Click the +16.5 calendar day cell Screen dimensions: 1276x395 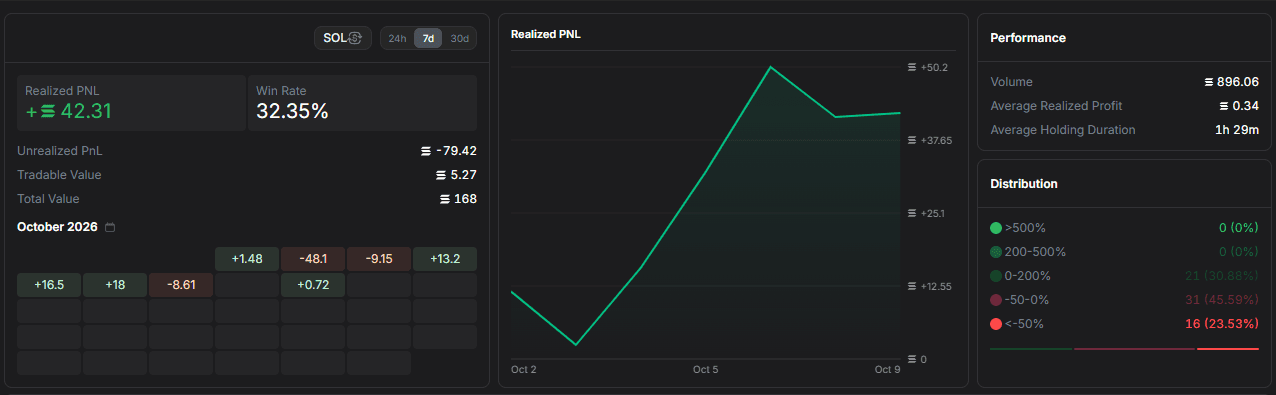click(49, 285)
